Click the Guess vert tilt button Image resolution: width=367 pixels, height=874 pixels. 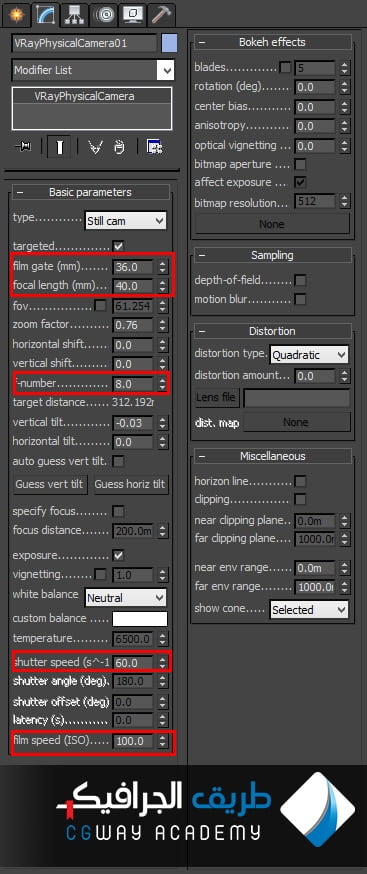point(50,484)
